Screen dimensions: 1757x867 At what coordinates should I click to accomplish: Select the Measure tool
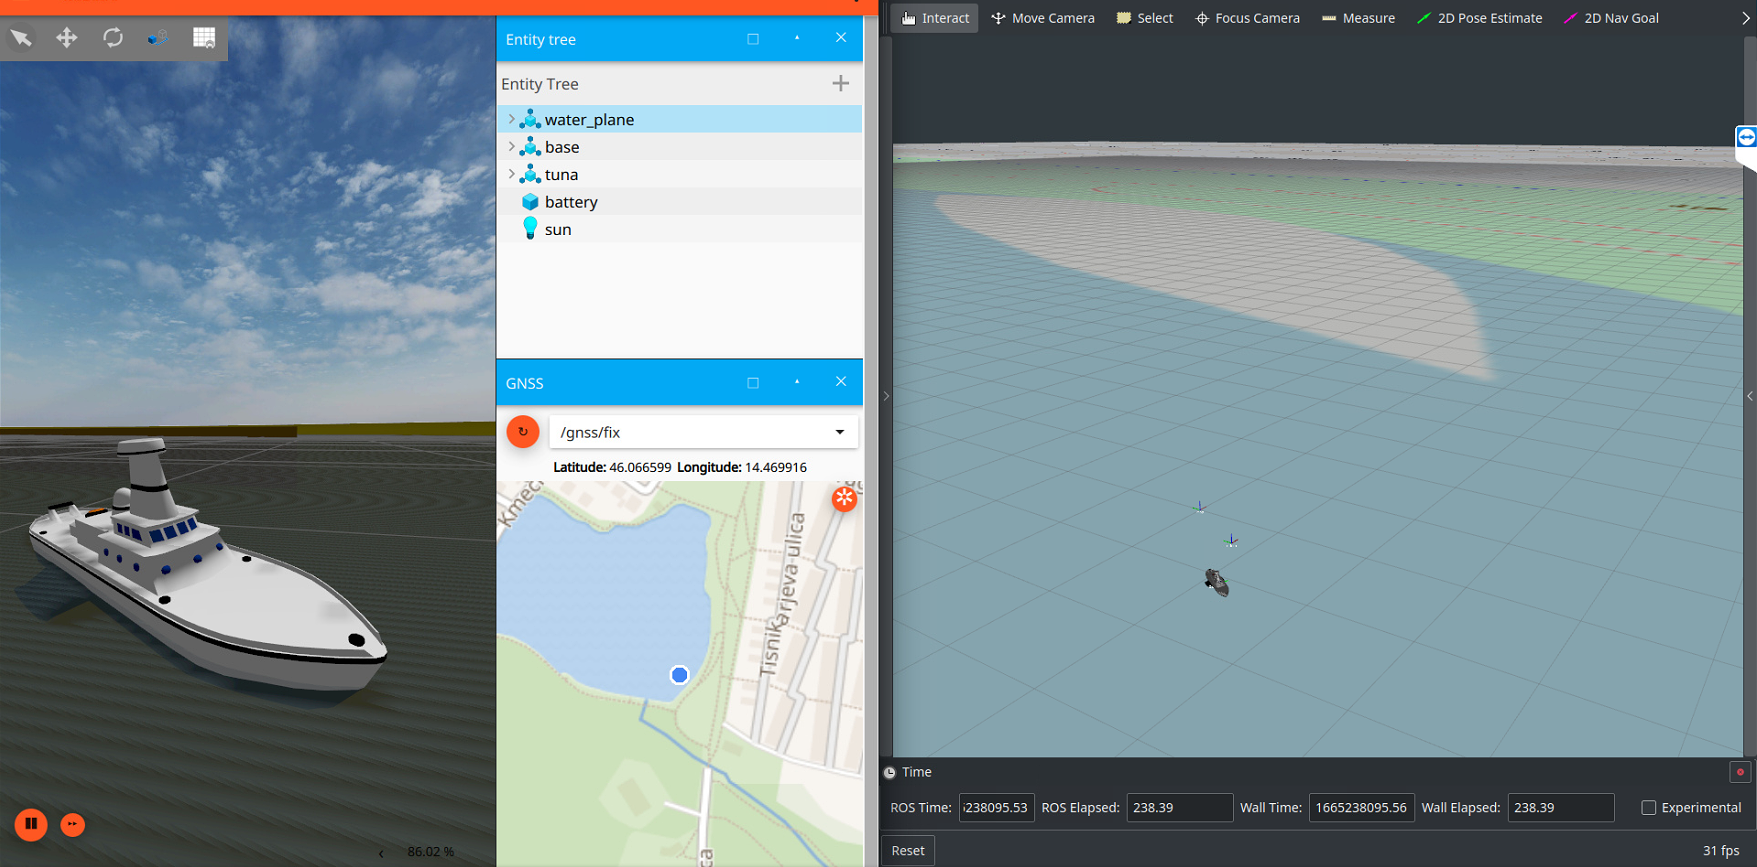click(x=1358, y=18)
